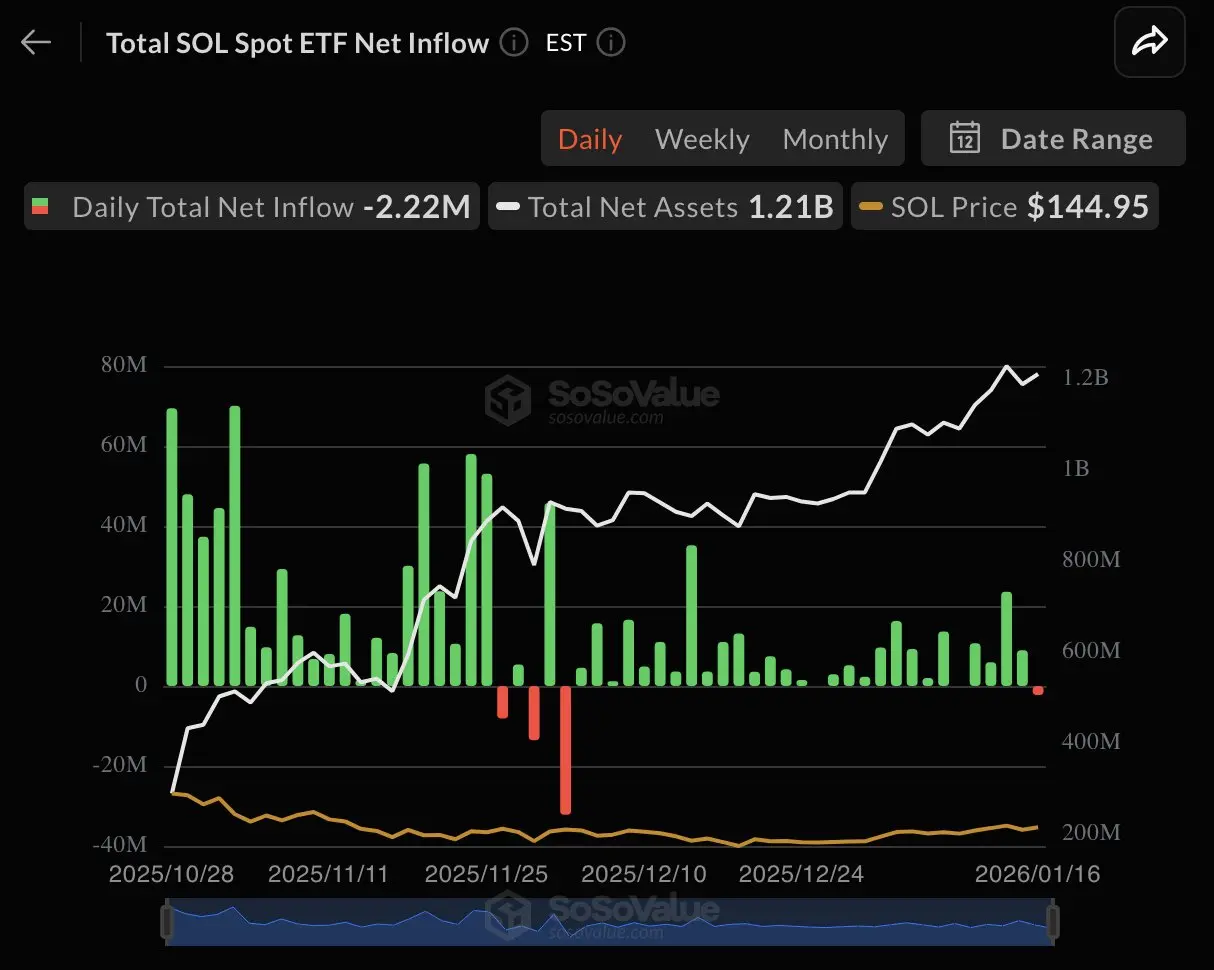Click the large red outflow bar
Screen dimensions: 1214x970
(566, 750)
